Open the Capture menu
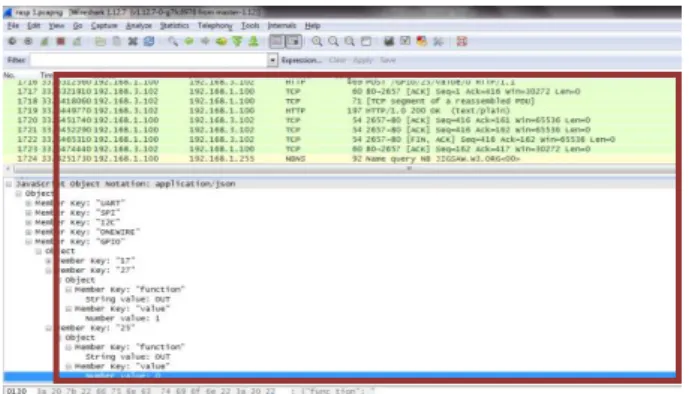 (x=104, y=25)
